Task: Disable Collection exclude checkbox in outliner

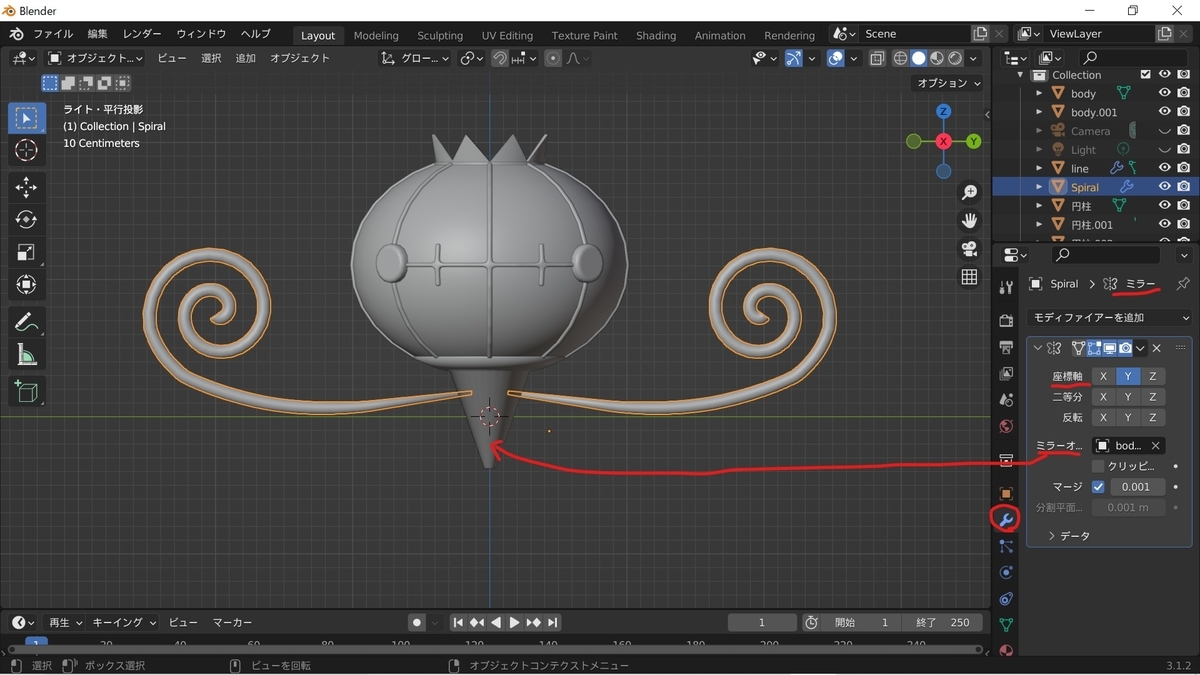Action: click(1146, 75)
